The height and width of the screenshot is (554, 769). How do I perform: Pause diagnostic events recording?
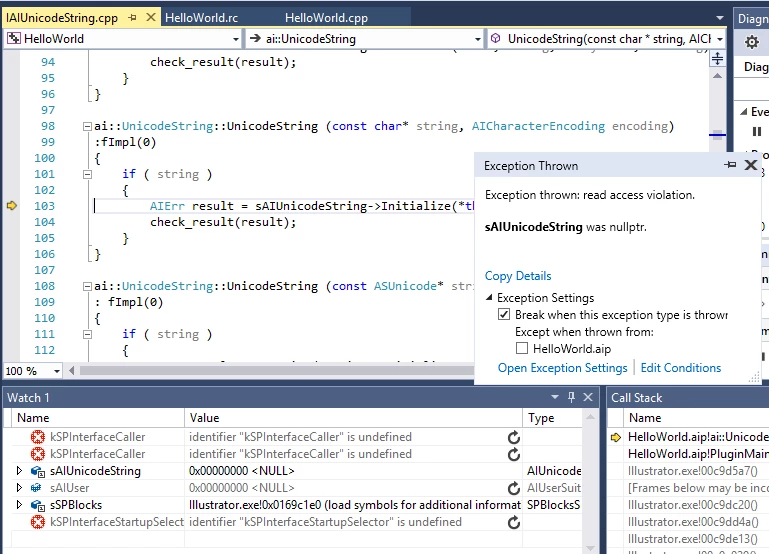(757, 131)
